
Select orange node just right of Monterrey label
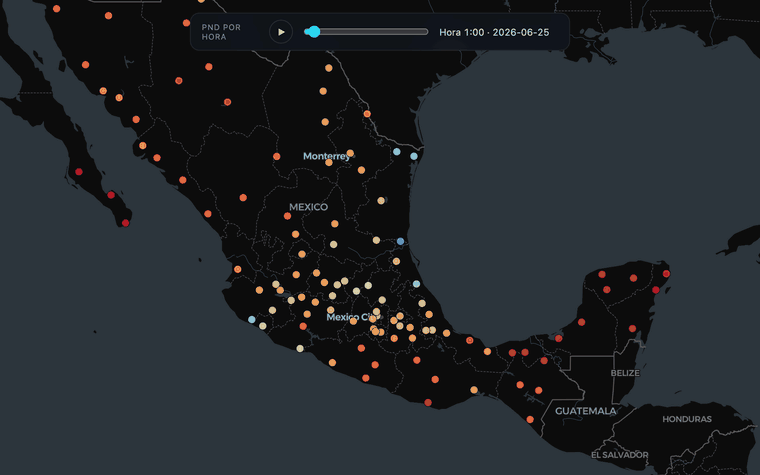point(350,153)
